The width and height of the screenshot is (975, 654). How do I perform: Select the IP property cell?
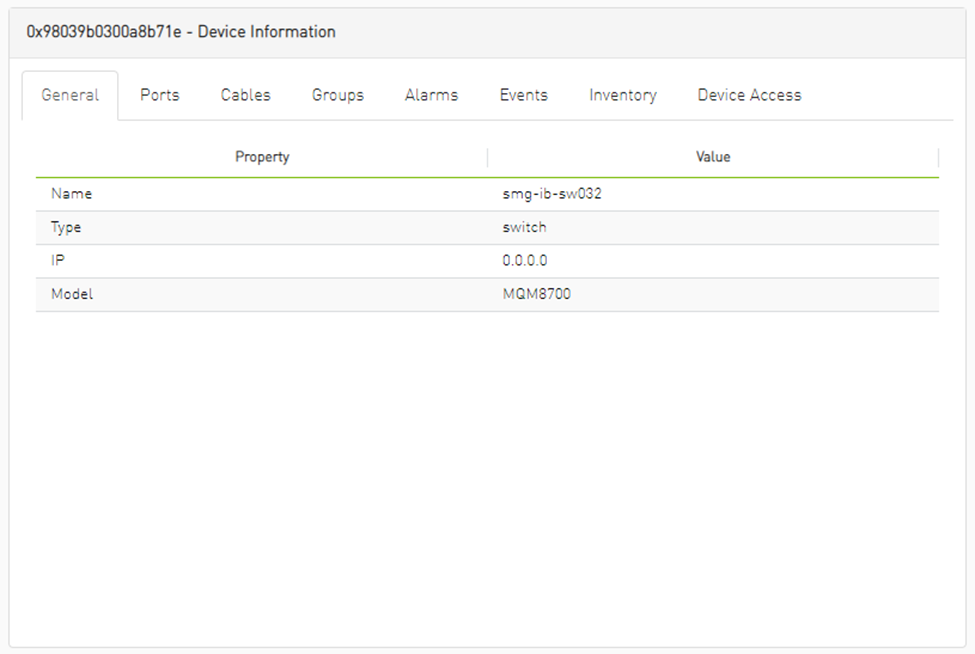(x=57, y=261)
